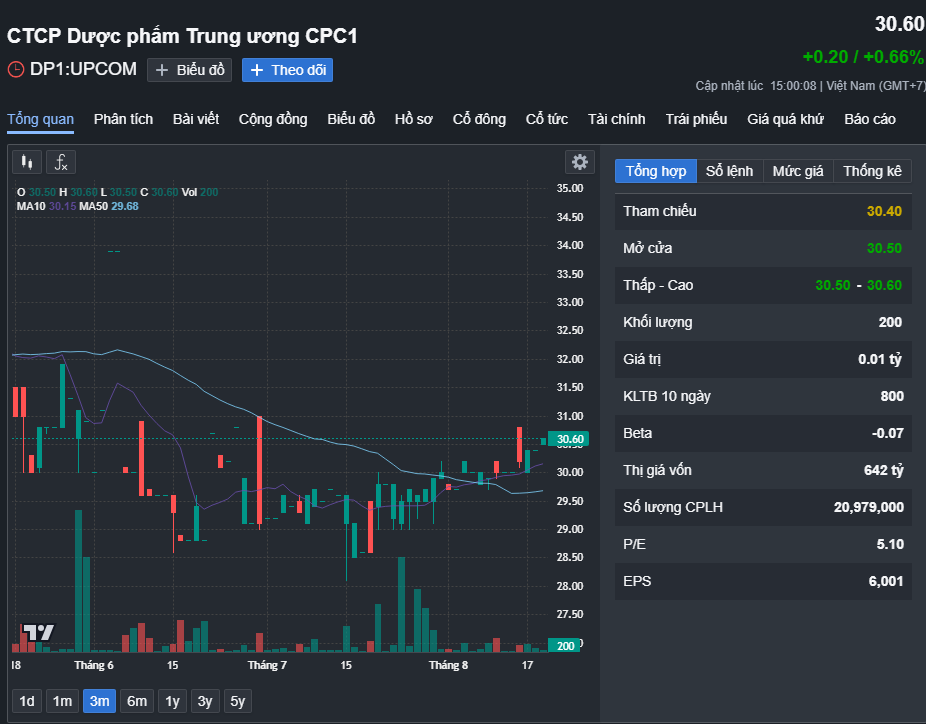Click the 200 volume label on axis
Image resolution: width=926 pixels, height=724 pixels.
tap(565, 645)
